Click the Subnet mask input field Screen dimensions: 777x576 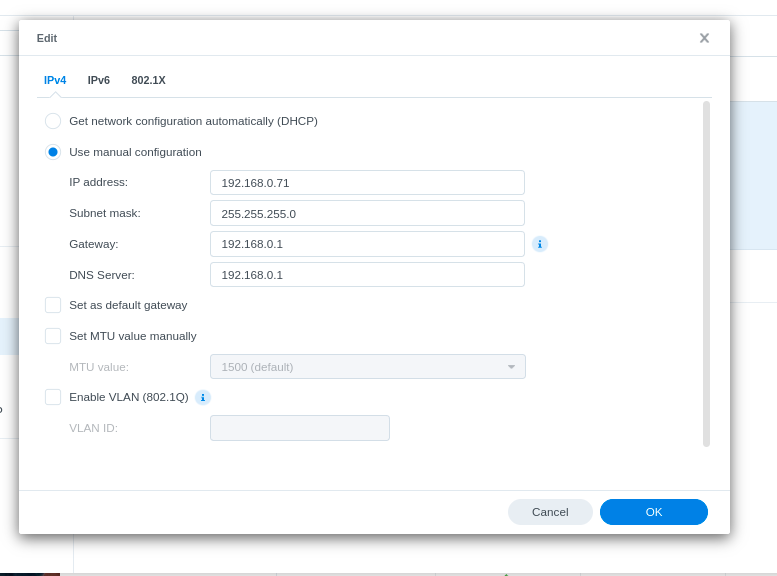pyautogui.click(x=367, y=213)
